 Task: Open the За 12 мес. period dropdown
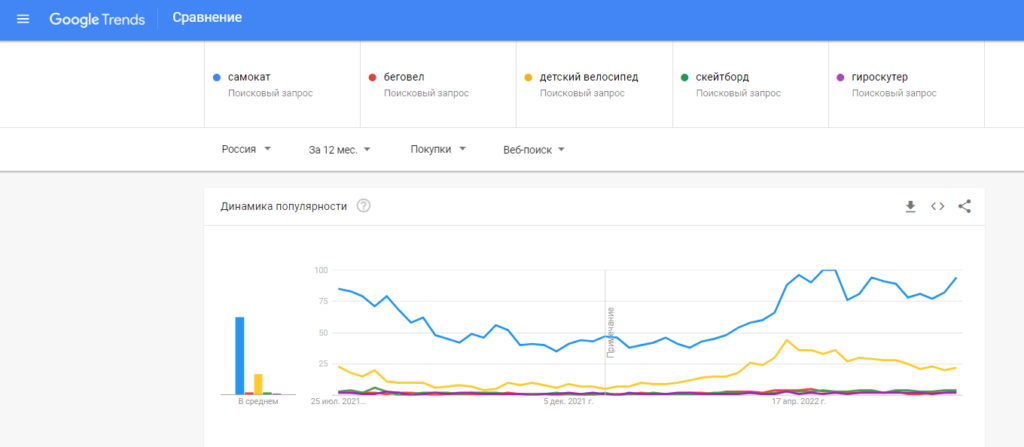click(x=340, y=149)
